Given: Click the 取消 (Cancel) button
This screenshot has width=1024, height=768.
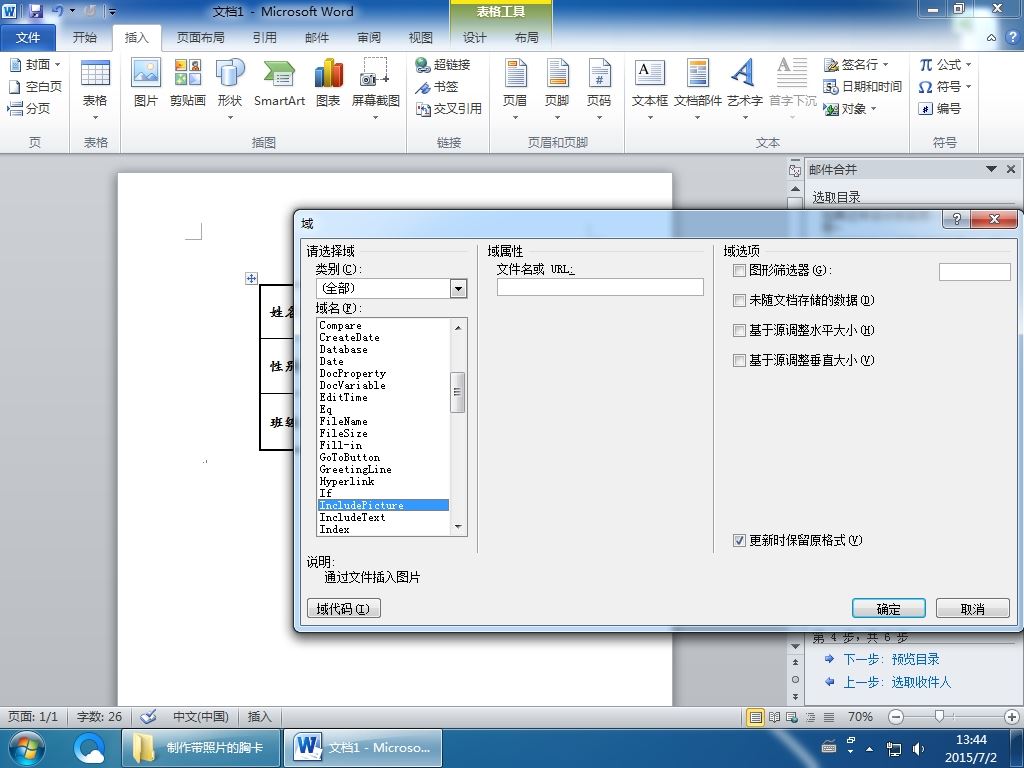Looking at the screenshot, I should [x=972, y=609].
